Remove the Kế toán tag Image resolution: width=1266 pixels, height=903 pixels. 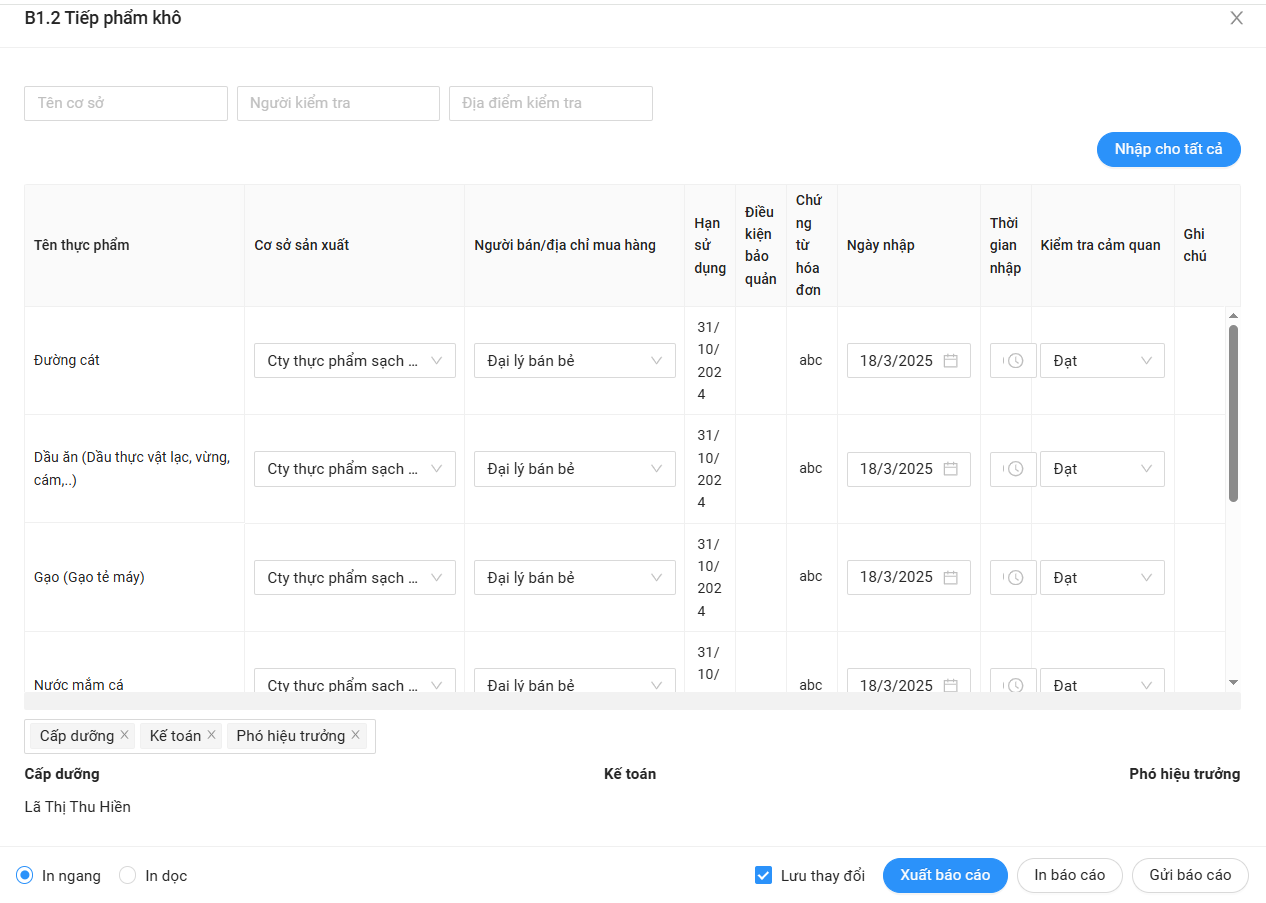click(211, 735)
